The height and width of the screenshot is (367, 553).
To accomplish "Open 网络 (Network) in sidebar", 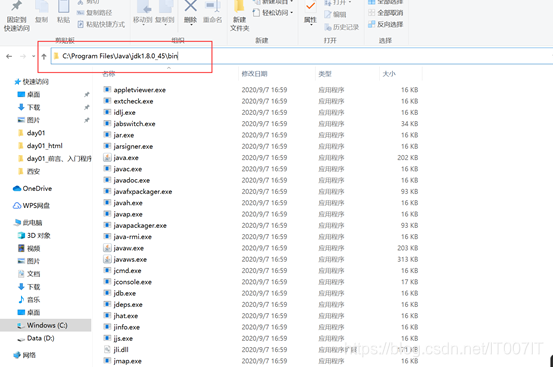I will [x=25, y=355].
